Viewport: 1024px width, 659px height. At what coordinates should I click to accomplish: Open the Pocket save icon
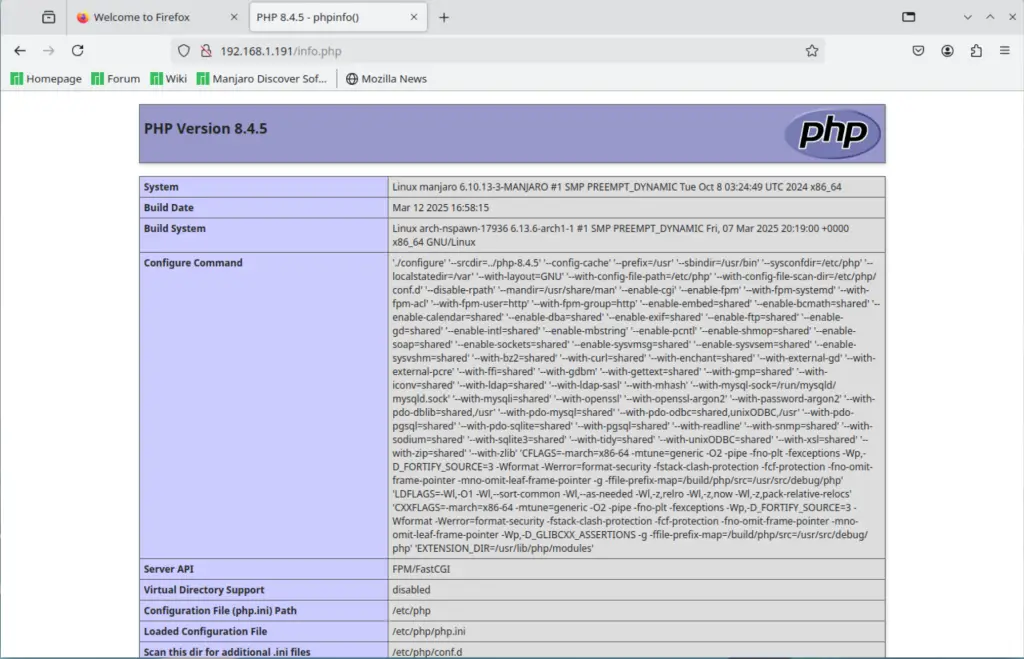click(918, 50)
